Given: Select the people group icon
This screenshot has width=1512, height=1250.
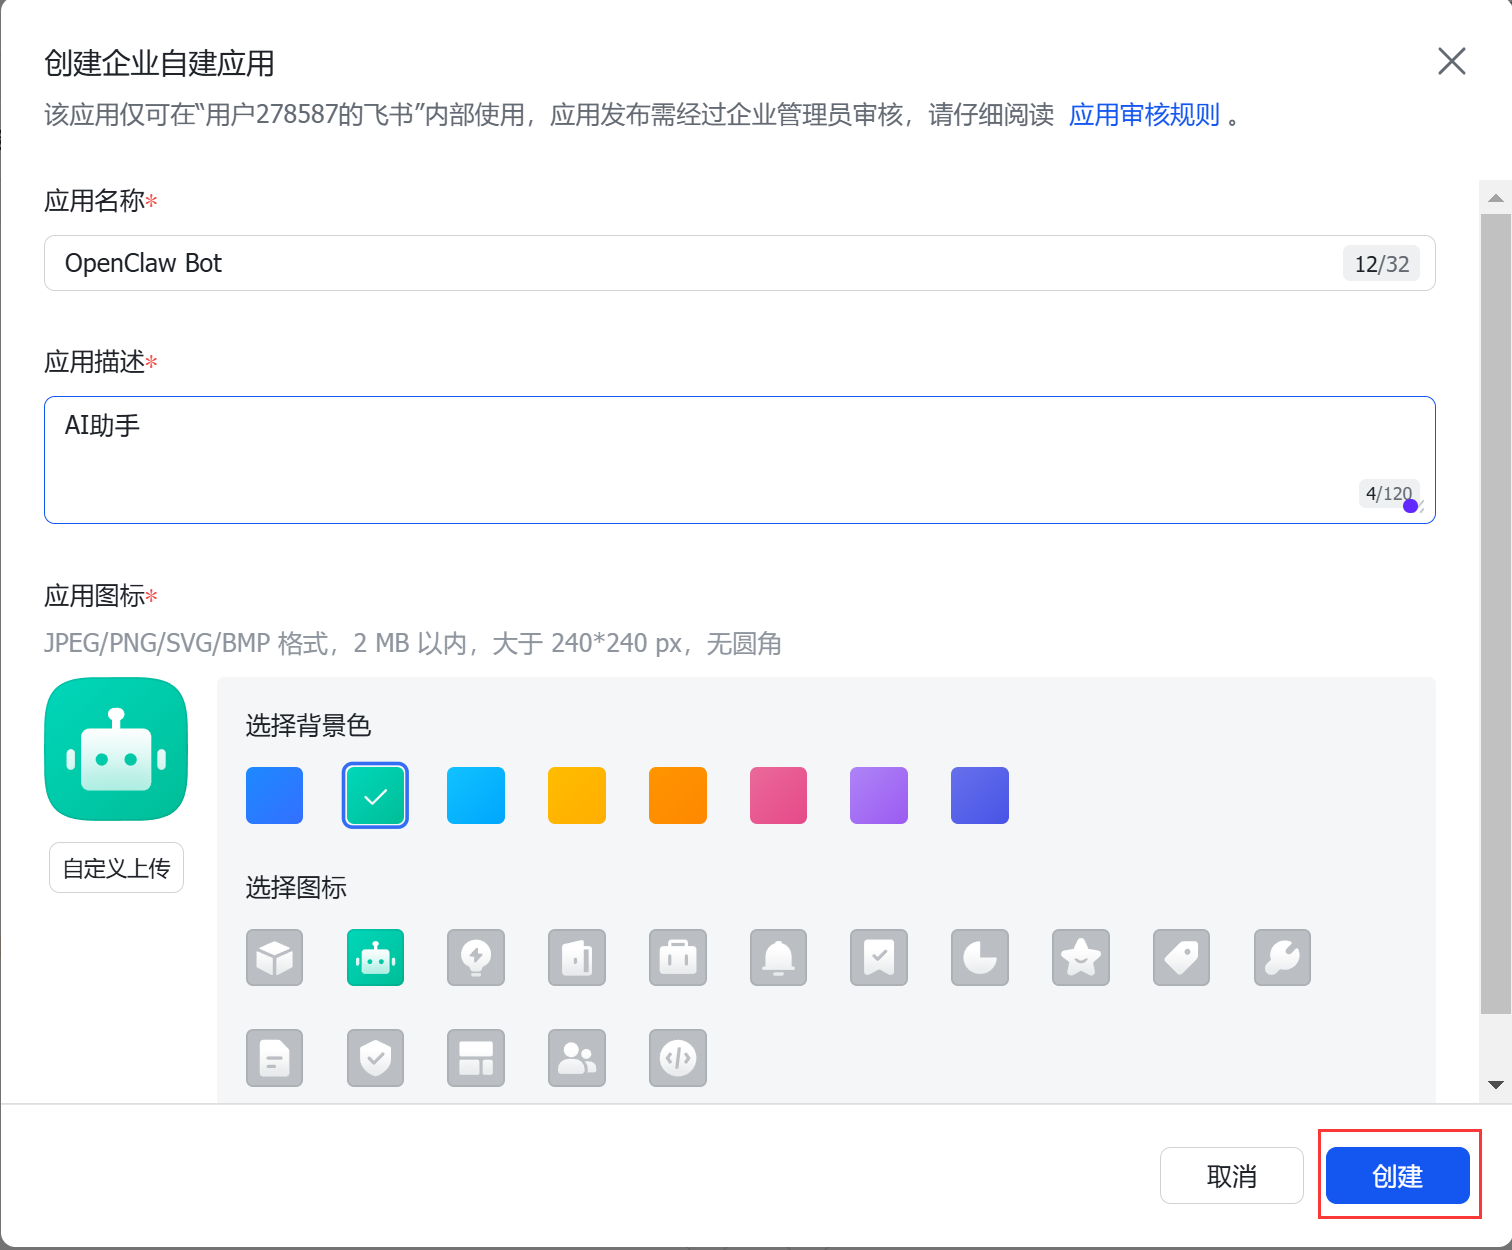Looking at the screenshot, I should coord(577,1058).
